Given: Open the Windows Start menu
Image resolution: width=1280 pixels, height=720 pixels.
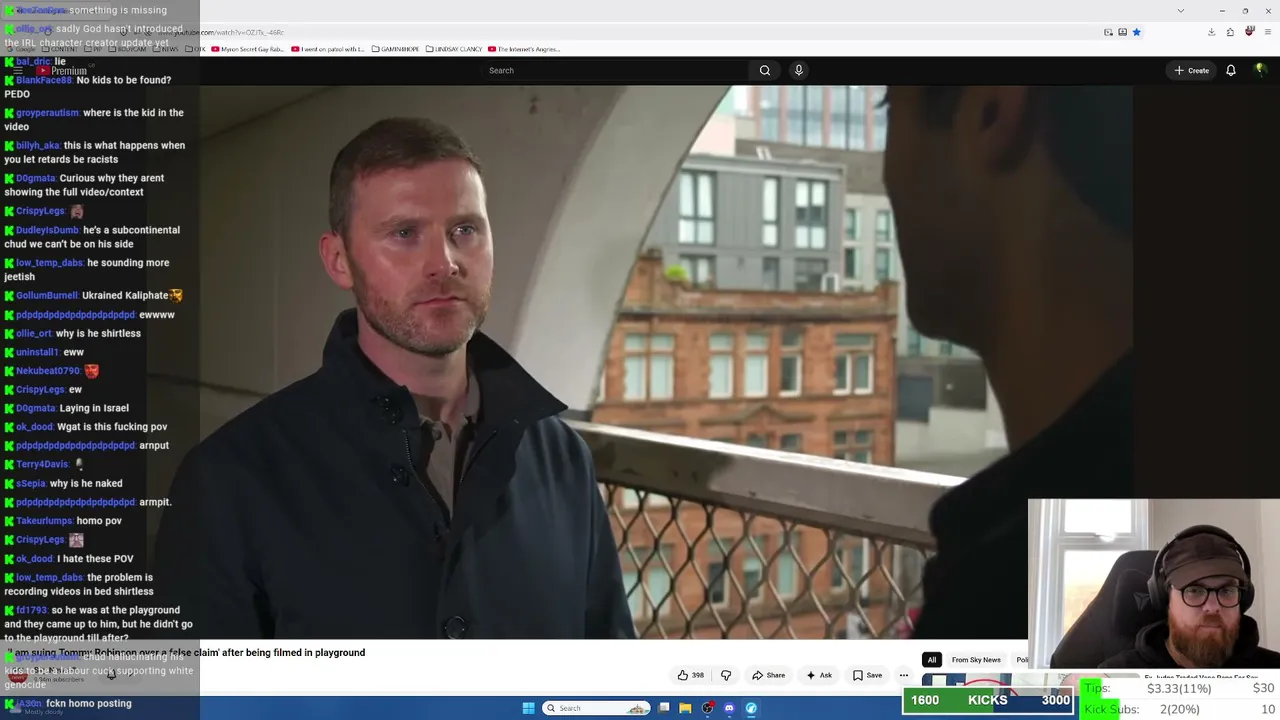Looking at the screenshot, I should click(x=528, y=708).
